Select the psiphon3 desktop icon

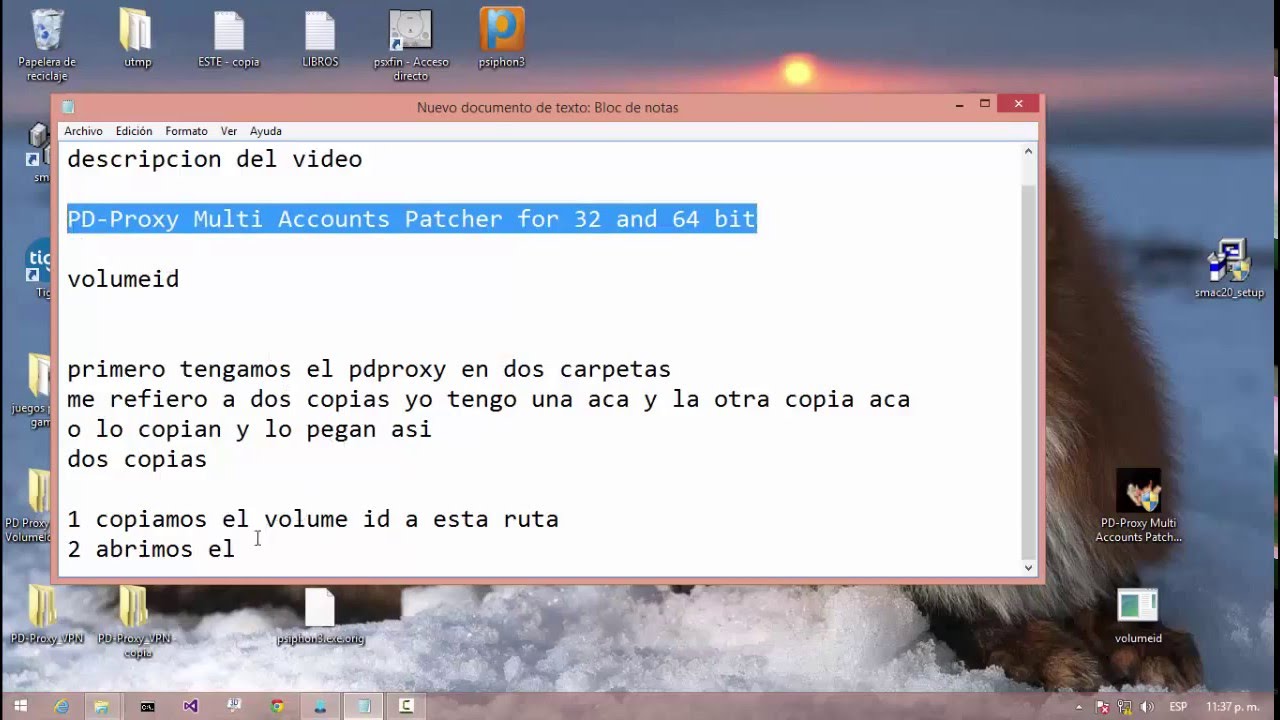502,40
